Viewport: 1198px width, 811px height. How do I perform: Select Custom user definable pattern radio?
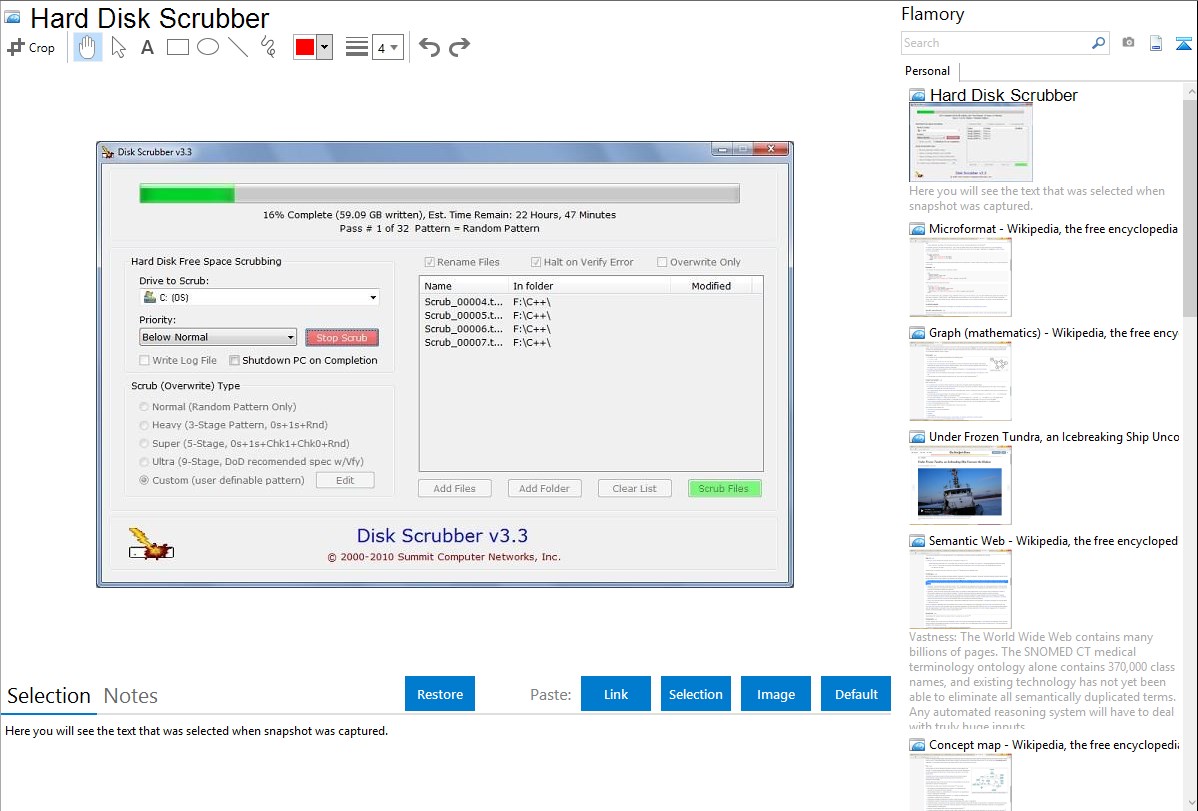(145, 480)
